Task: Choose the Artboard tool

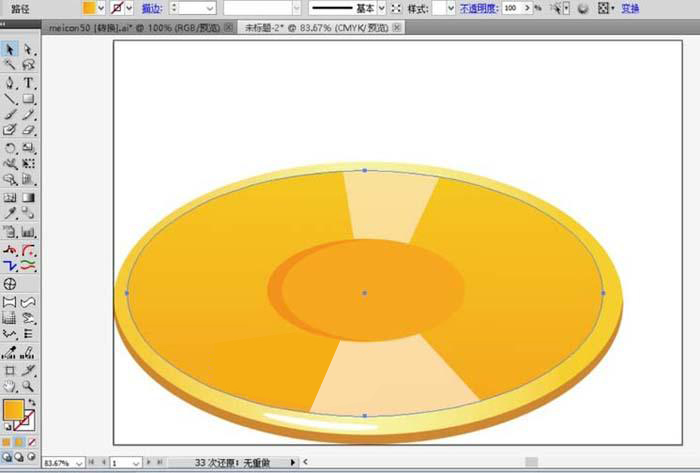Action: [x=10, y=370]
